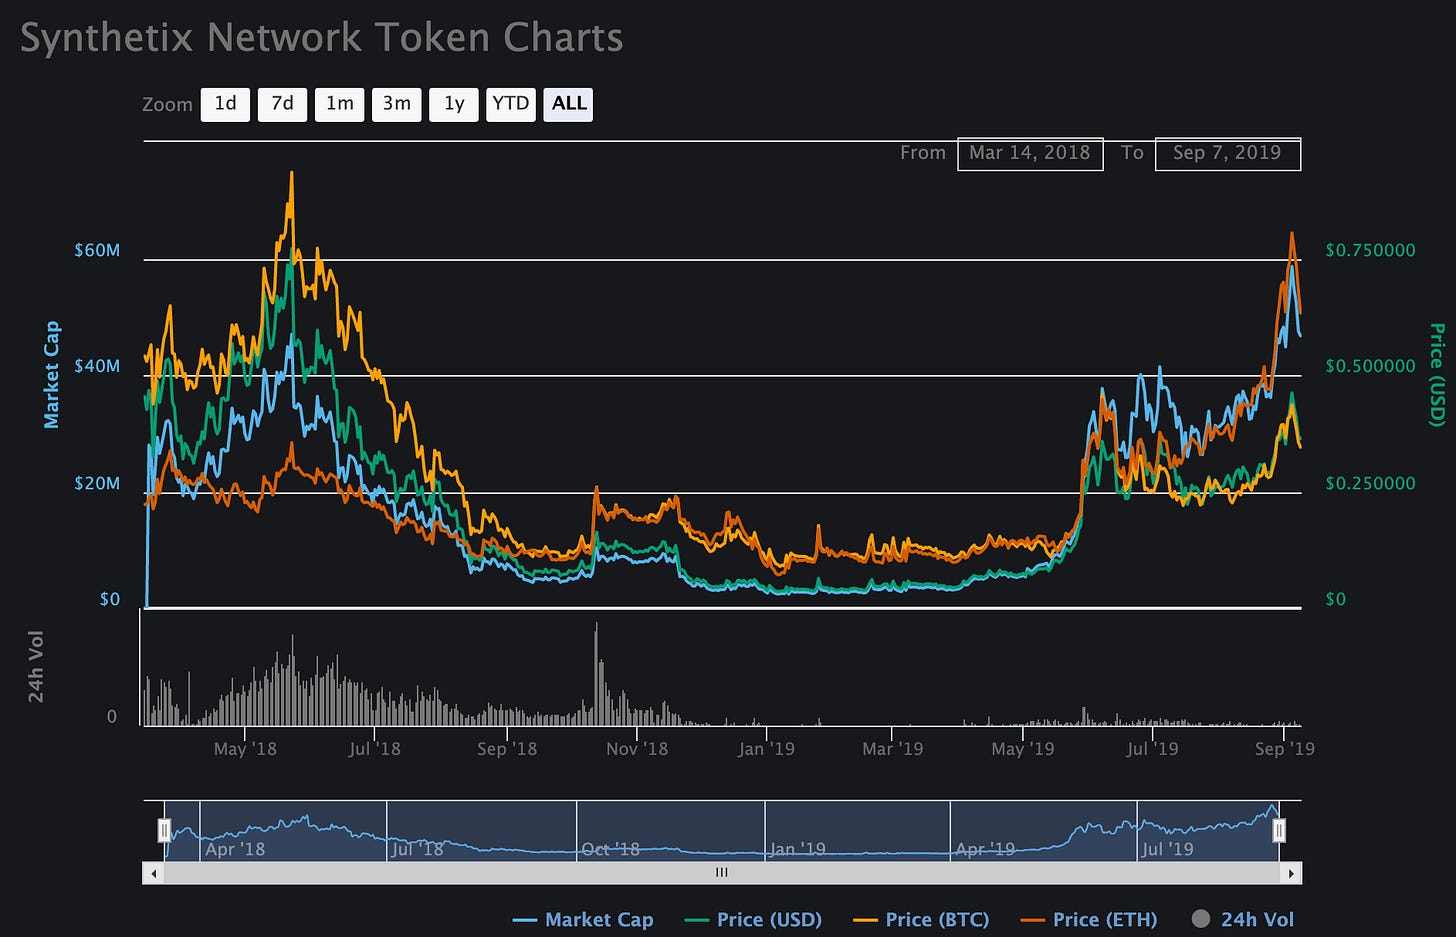Click the Sep '18 x-axis label
The width and height of the screenshot is (1456, 937).
coord(507,749)
